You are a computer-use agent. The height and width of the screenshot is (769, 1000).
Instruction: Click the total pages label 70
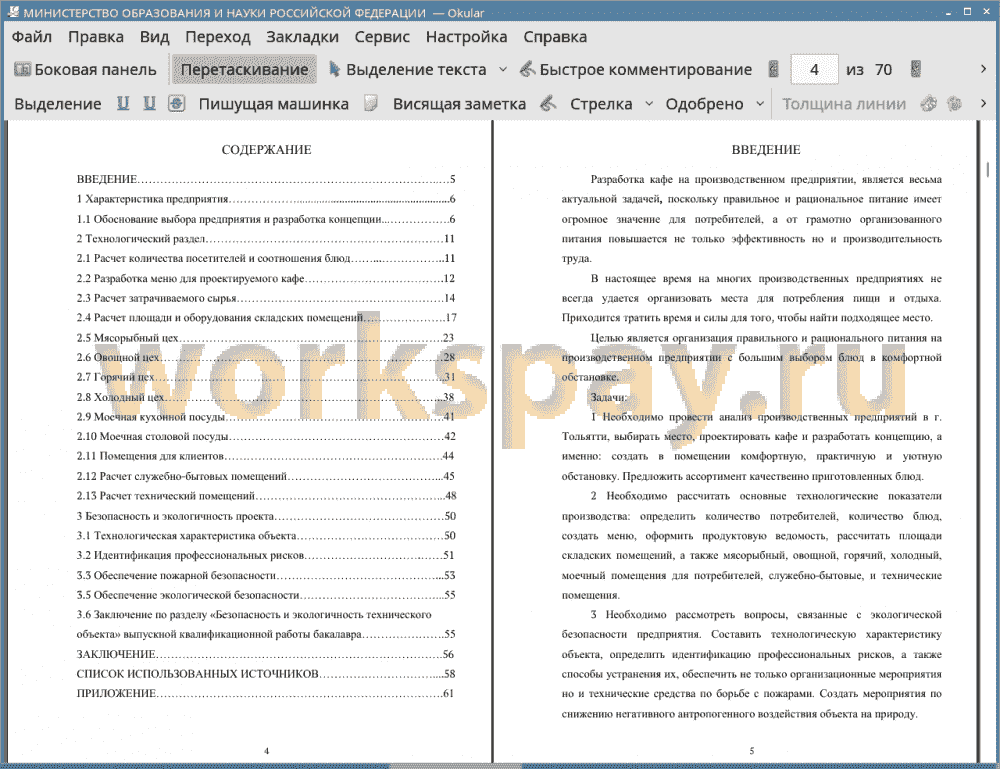click(x=883, y=70)
